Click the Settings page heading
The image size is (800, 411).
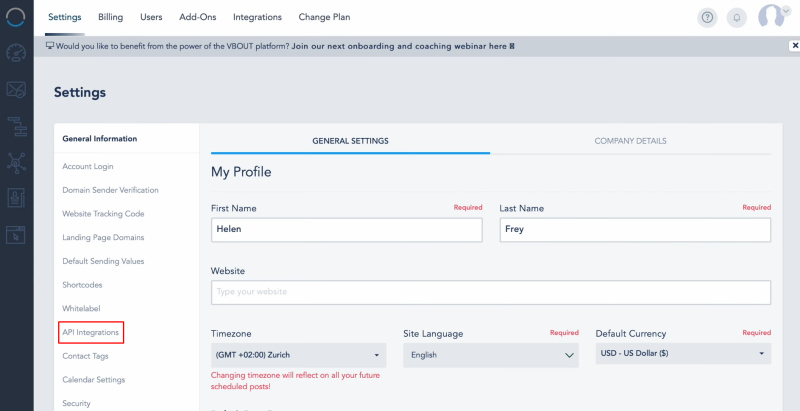coord(80,92)
